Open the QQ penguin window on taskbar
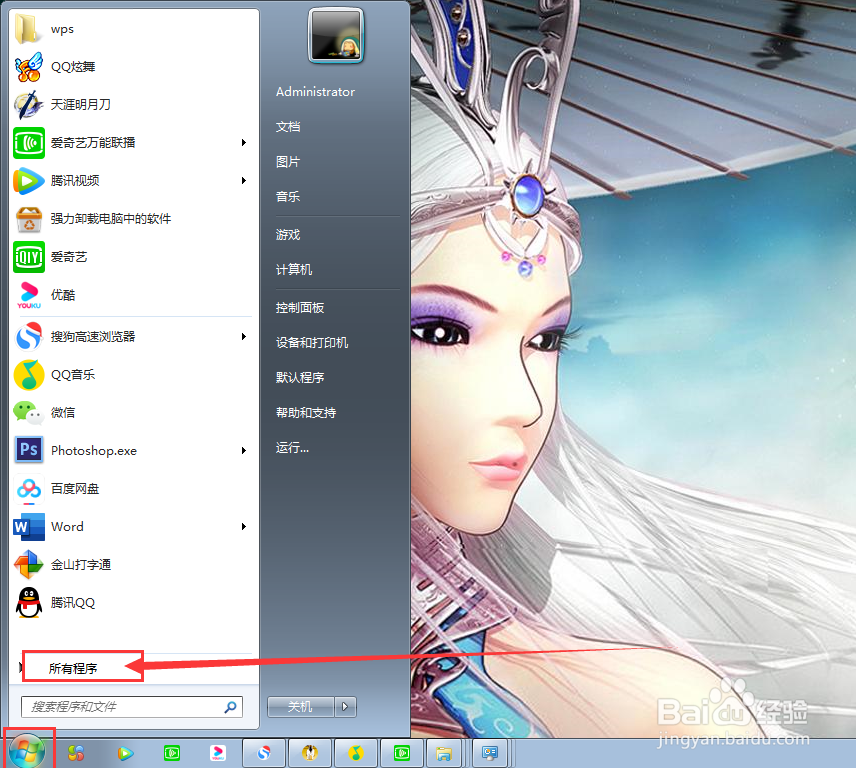Image resolution: width=856 pixels, height=768 pixels. tap(310, 753)
